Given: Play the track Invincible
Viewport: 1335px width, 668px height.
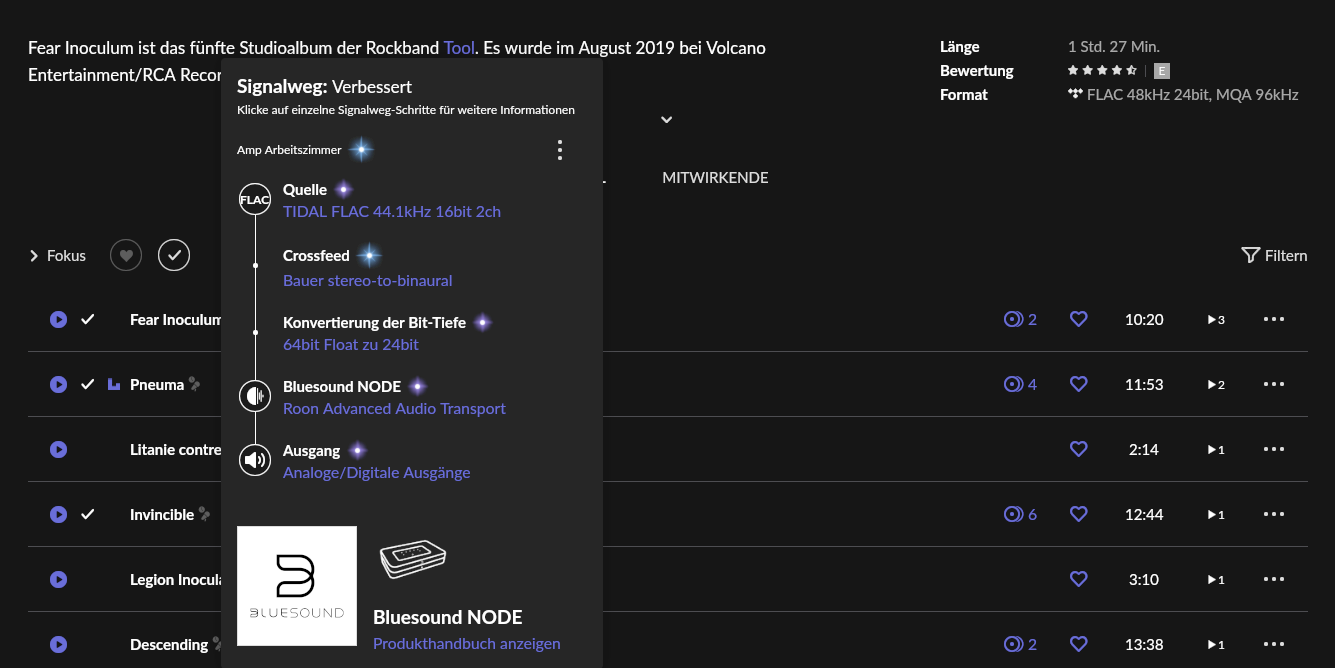Looking at the screenshot, I should tap(58, 515).
